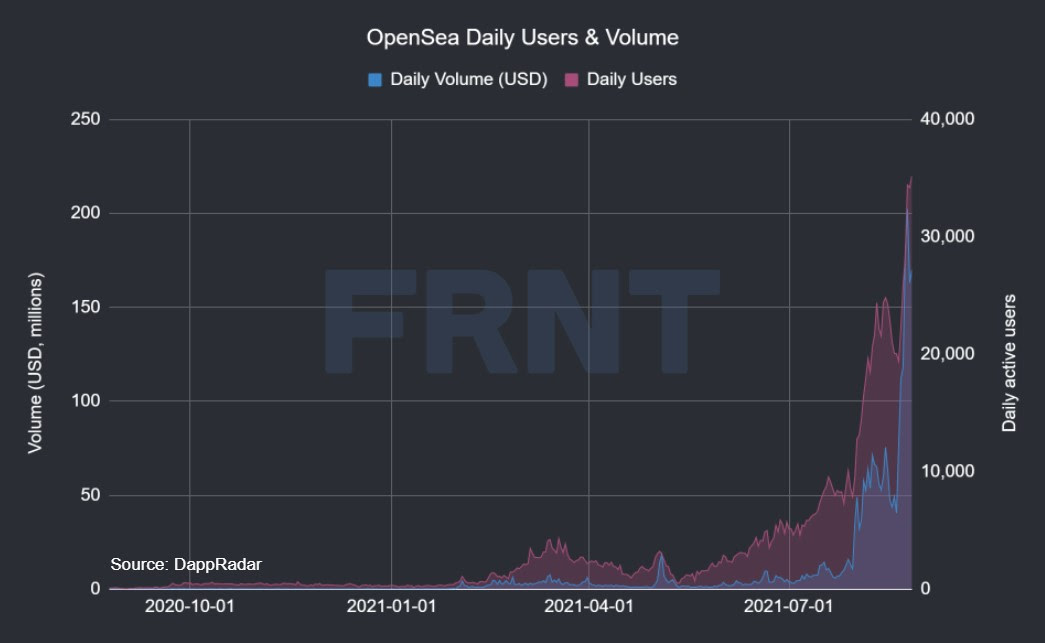Toggle the Daily Volume (USD) legend label

[468, 79]
